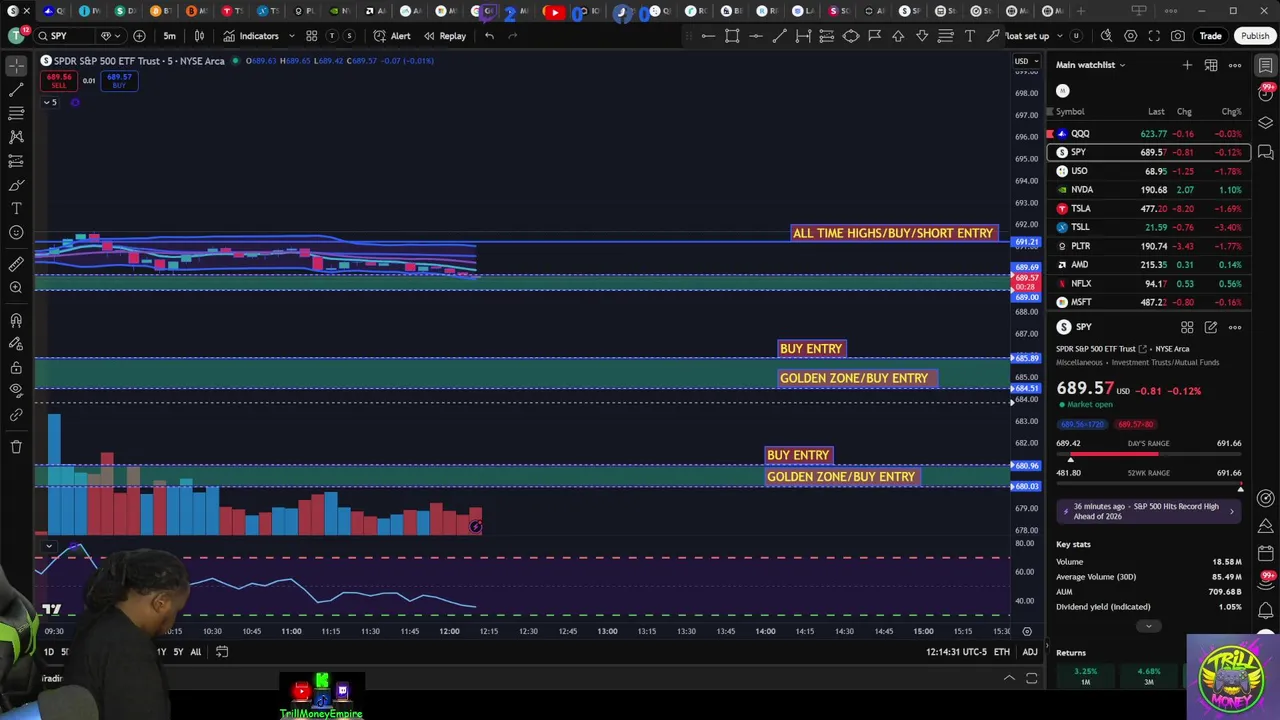Expand more Key stats chevron
This screenshot has height=720, width=1280.
coord(1148,627)
